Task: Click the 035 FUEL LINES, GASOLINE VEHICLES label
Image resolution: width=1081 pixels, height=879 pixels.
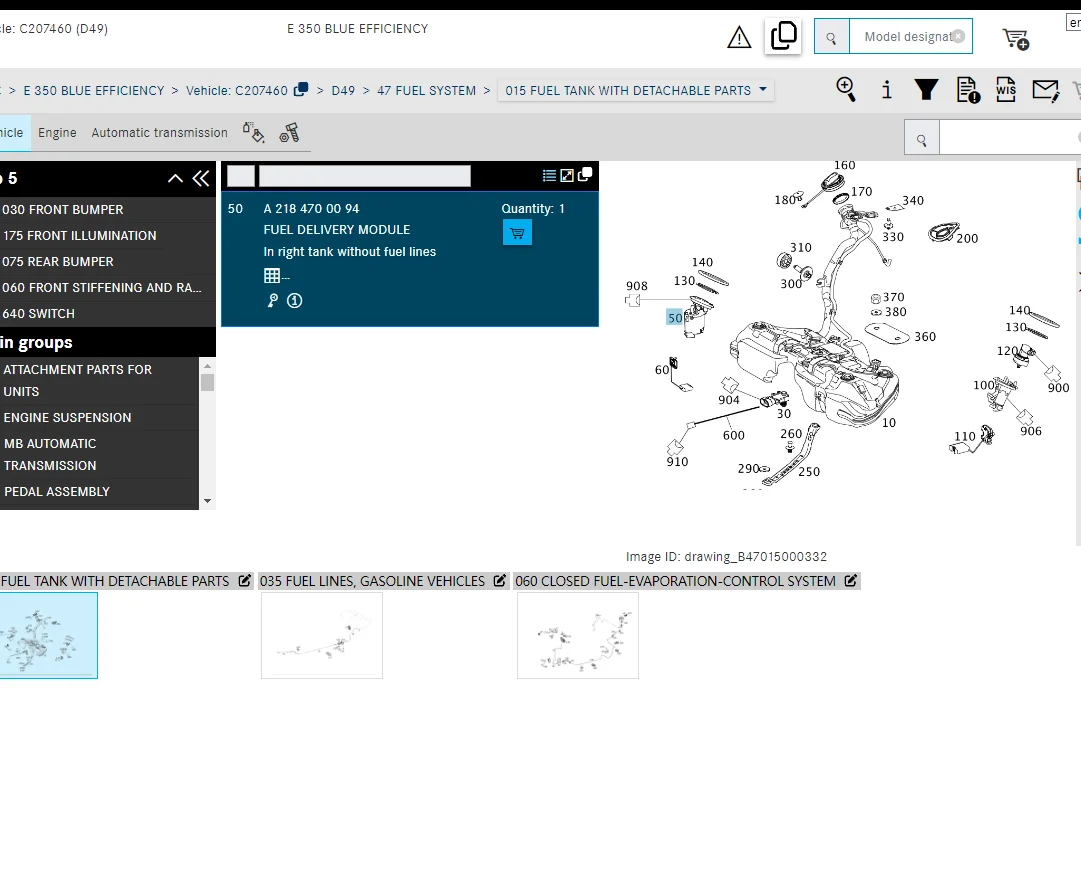Action: point(372,581)
